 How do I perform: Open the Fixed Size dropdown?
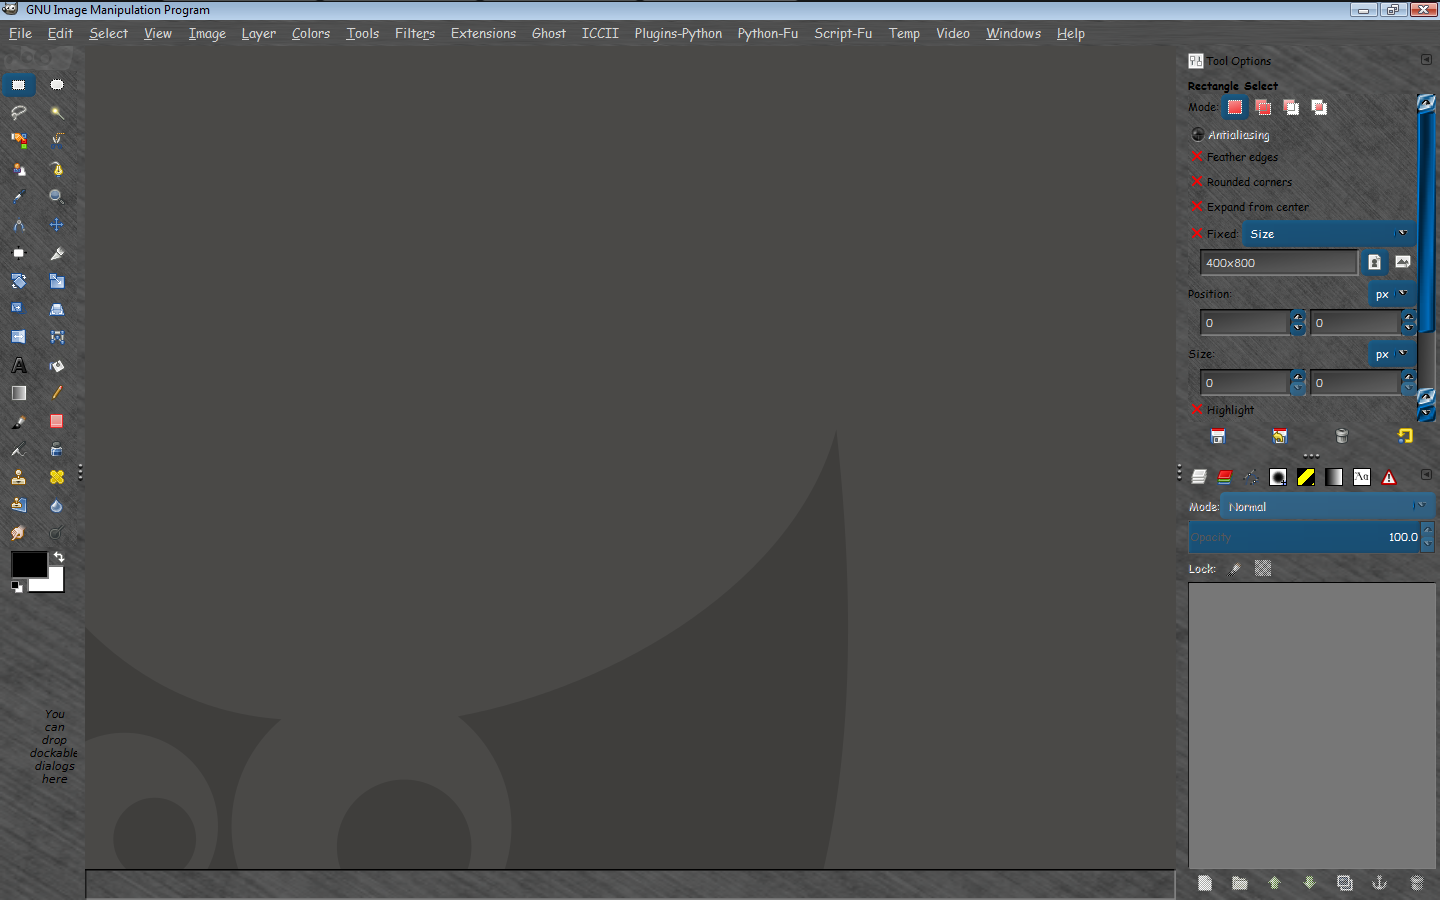coord(1329,234)
